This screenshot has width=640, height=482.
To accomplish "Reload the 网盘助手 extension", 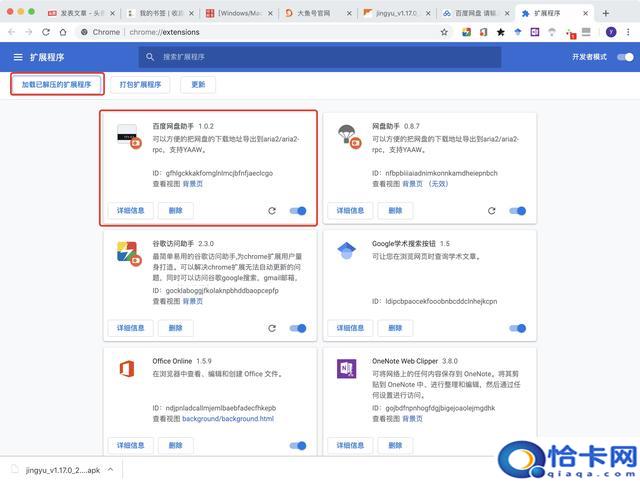I will click(x=491, y=211).
